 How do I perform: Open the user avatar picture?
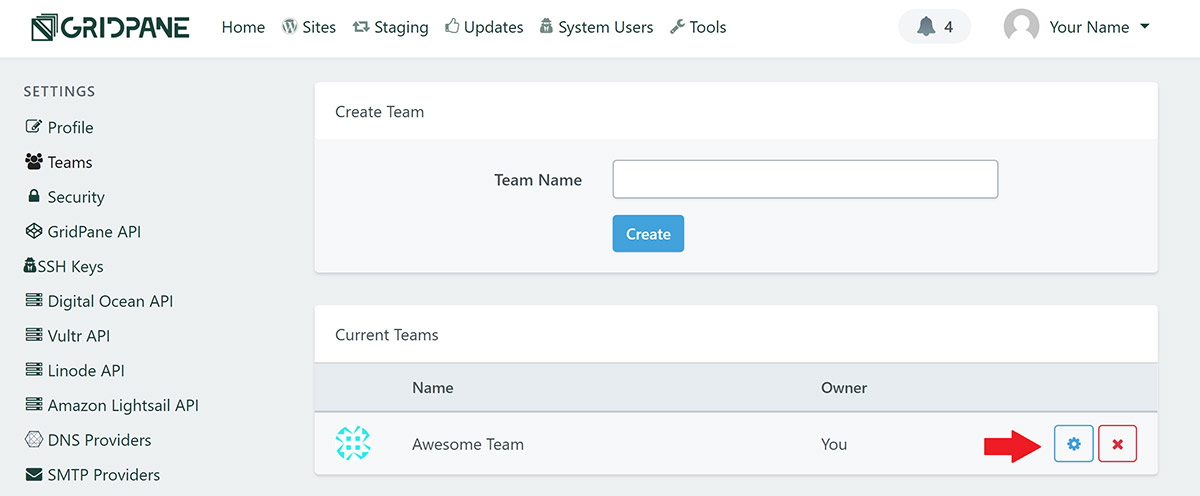(1021, 27)
